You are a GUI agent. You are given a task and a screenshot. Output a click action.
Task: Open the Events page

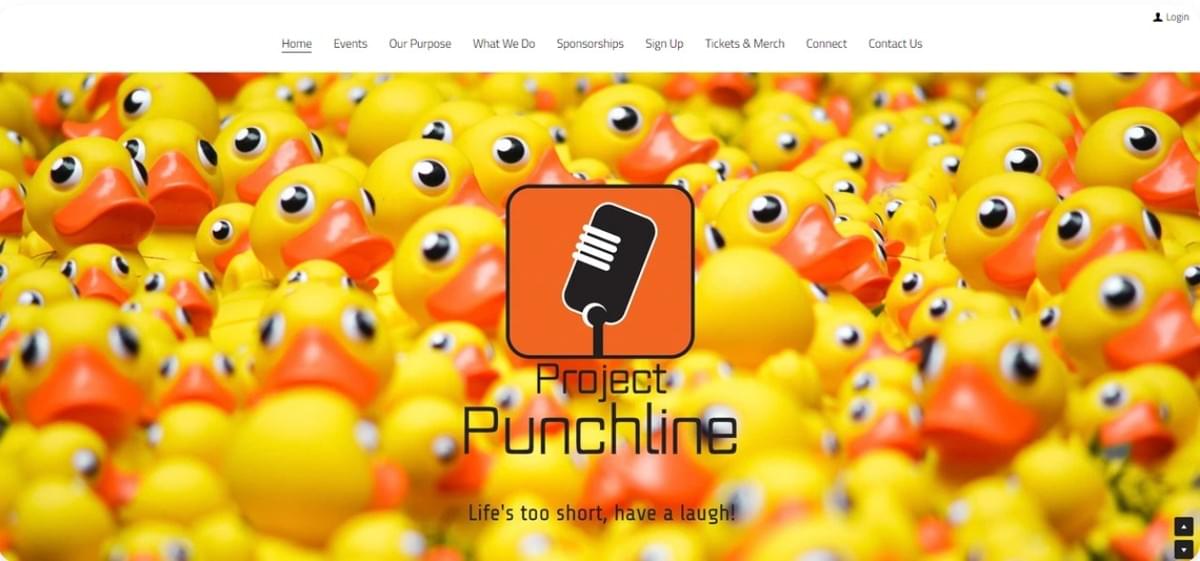(x=350, y=44)
